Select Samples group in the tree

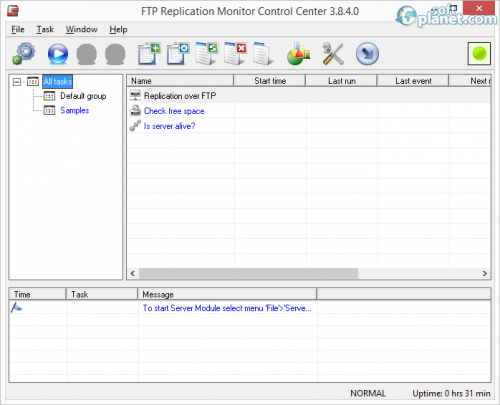75,110
